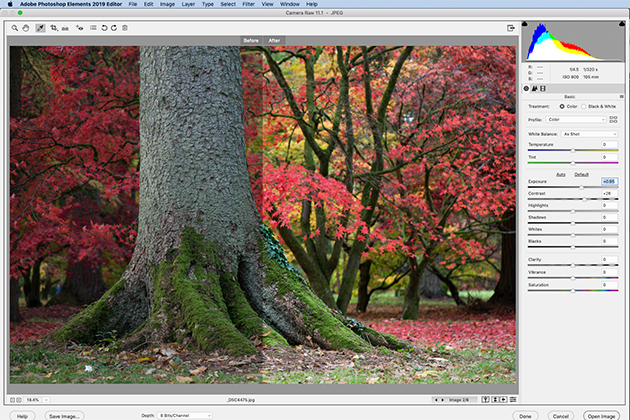Toggle highlight clipping warning on histogram
Screen dimensions: 630x420
pyautogui.click(x=622, y=24)
